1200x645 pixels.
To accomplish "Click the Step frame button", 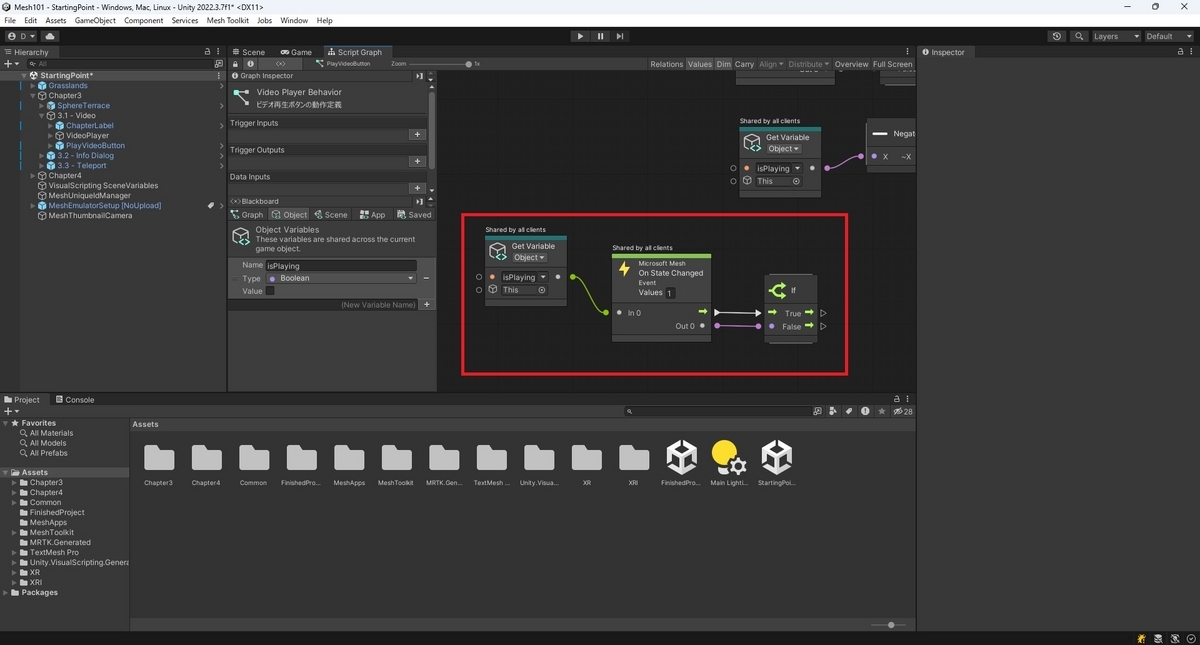I will 620,36.
